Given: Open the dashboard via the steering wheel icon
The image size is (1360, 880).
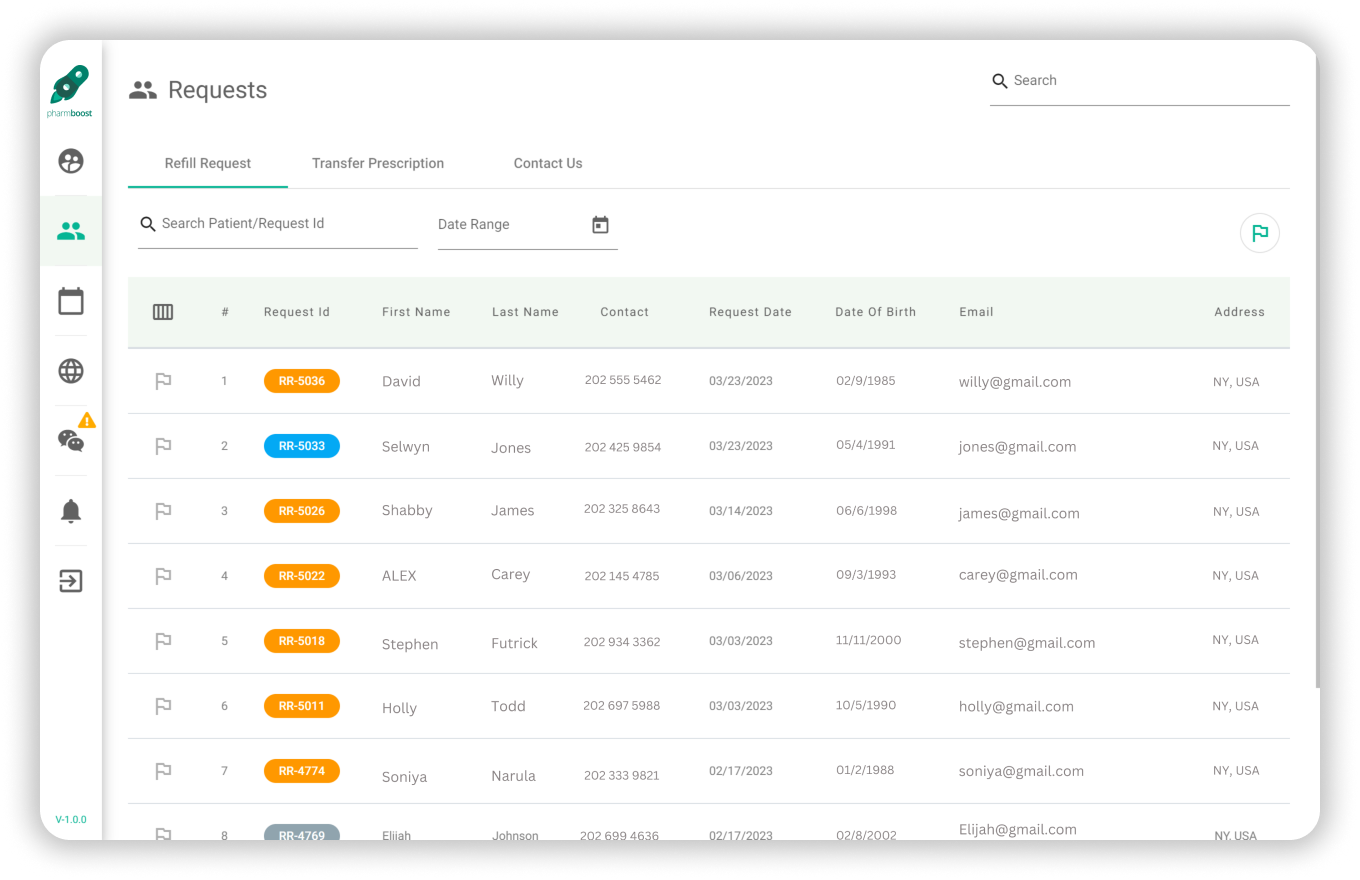Looking at the screenshot, I should [70, 160].
